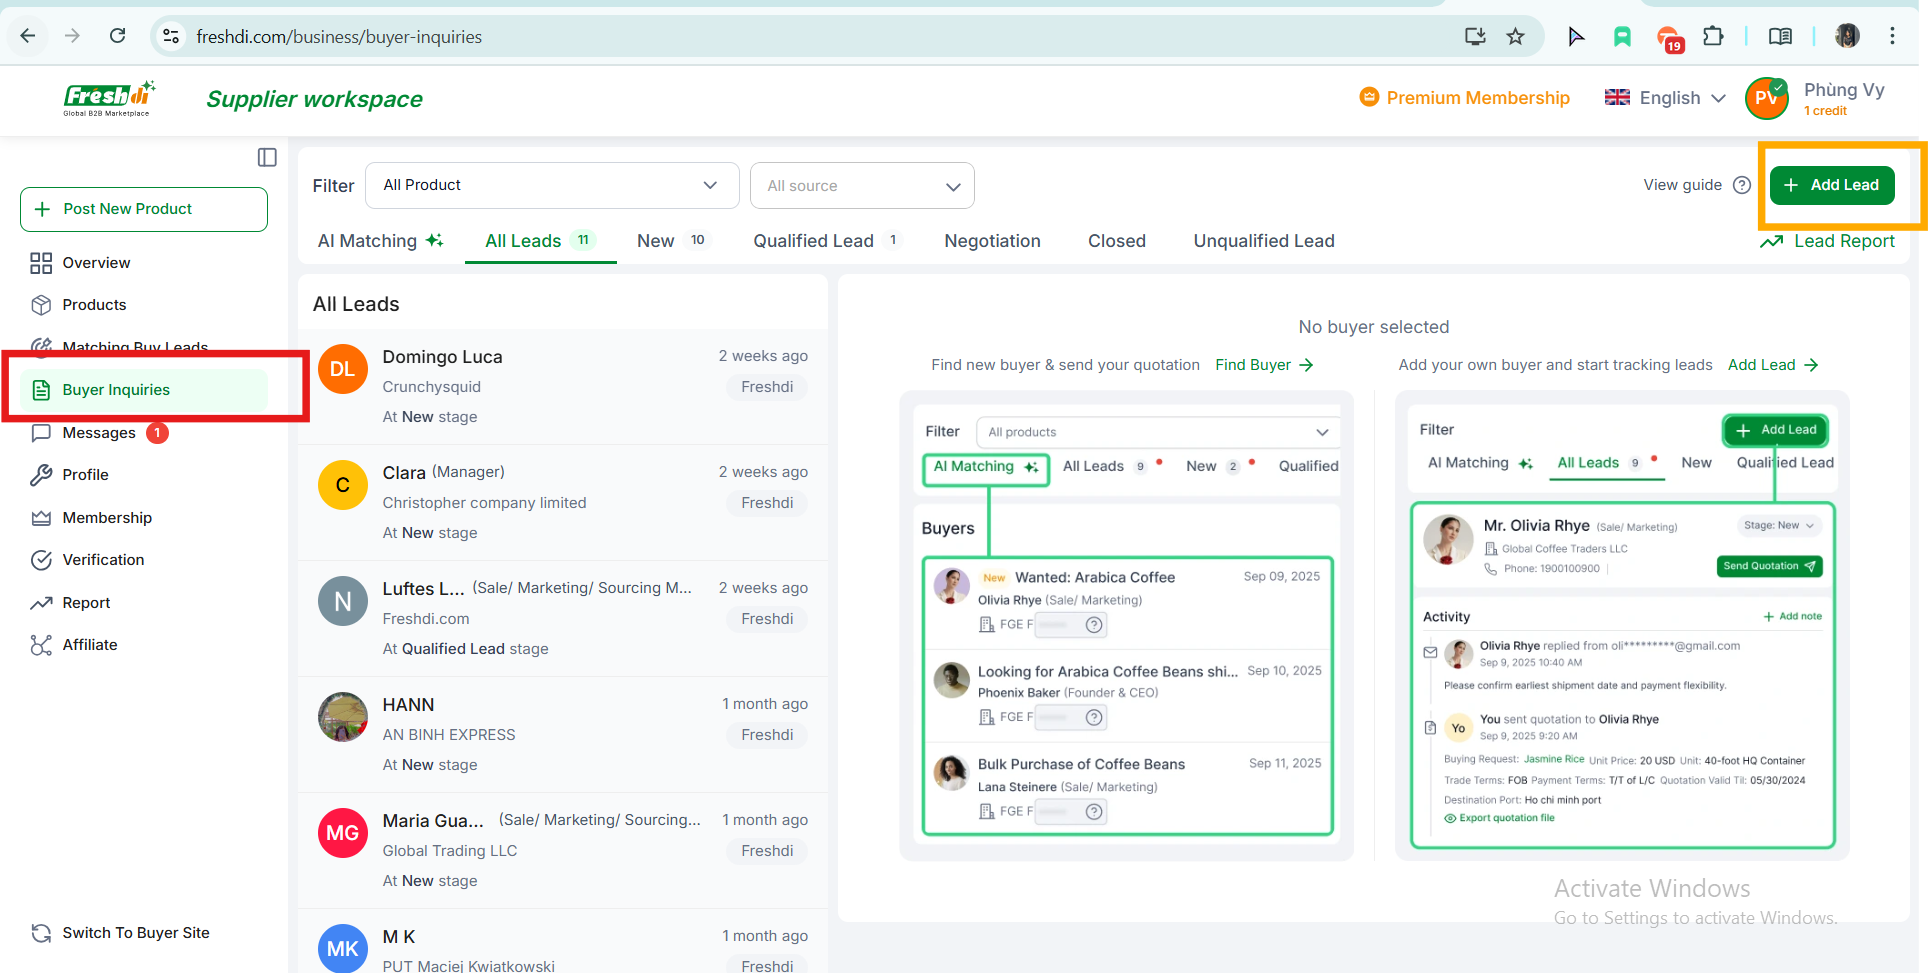Open the Negotiation tab
This screenshot has width=1928, height=973.
992,241
